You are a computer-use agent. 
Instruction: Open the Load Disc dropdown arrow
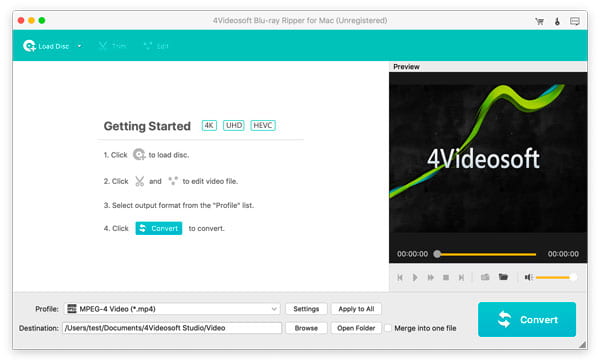point(79,46)
